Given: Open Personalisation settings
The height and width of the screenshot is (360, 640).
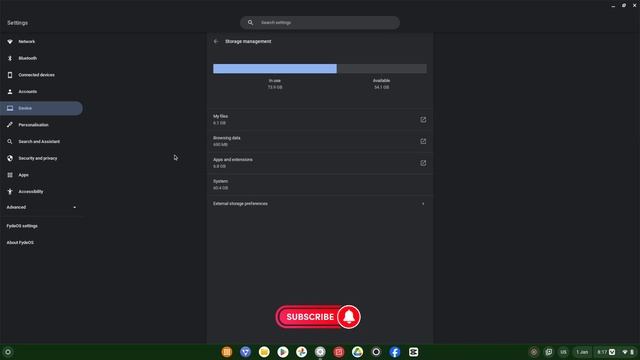Looking at the screenshot, I should [33, 125].
